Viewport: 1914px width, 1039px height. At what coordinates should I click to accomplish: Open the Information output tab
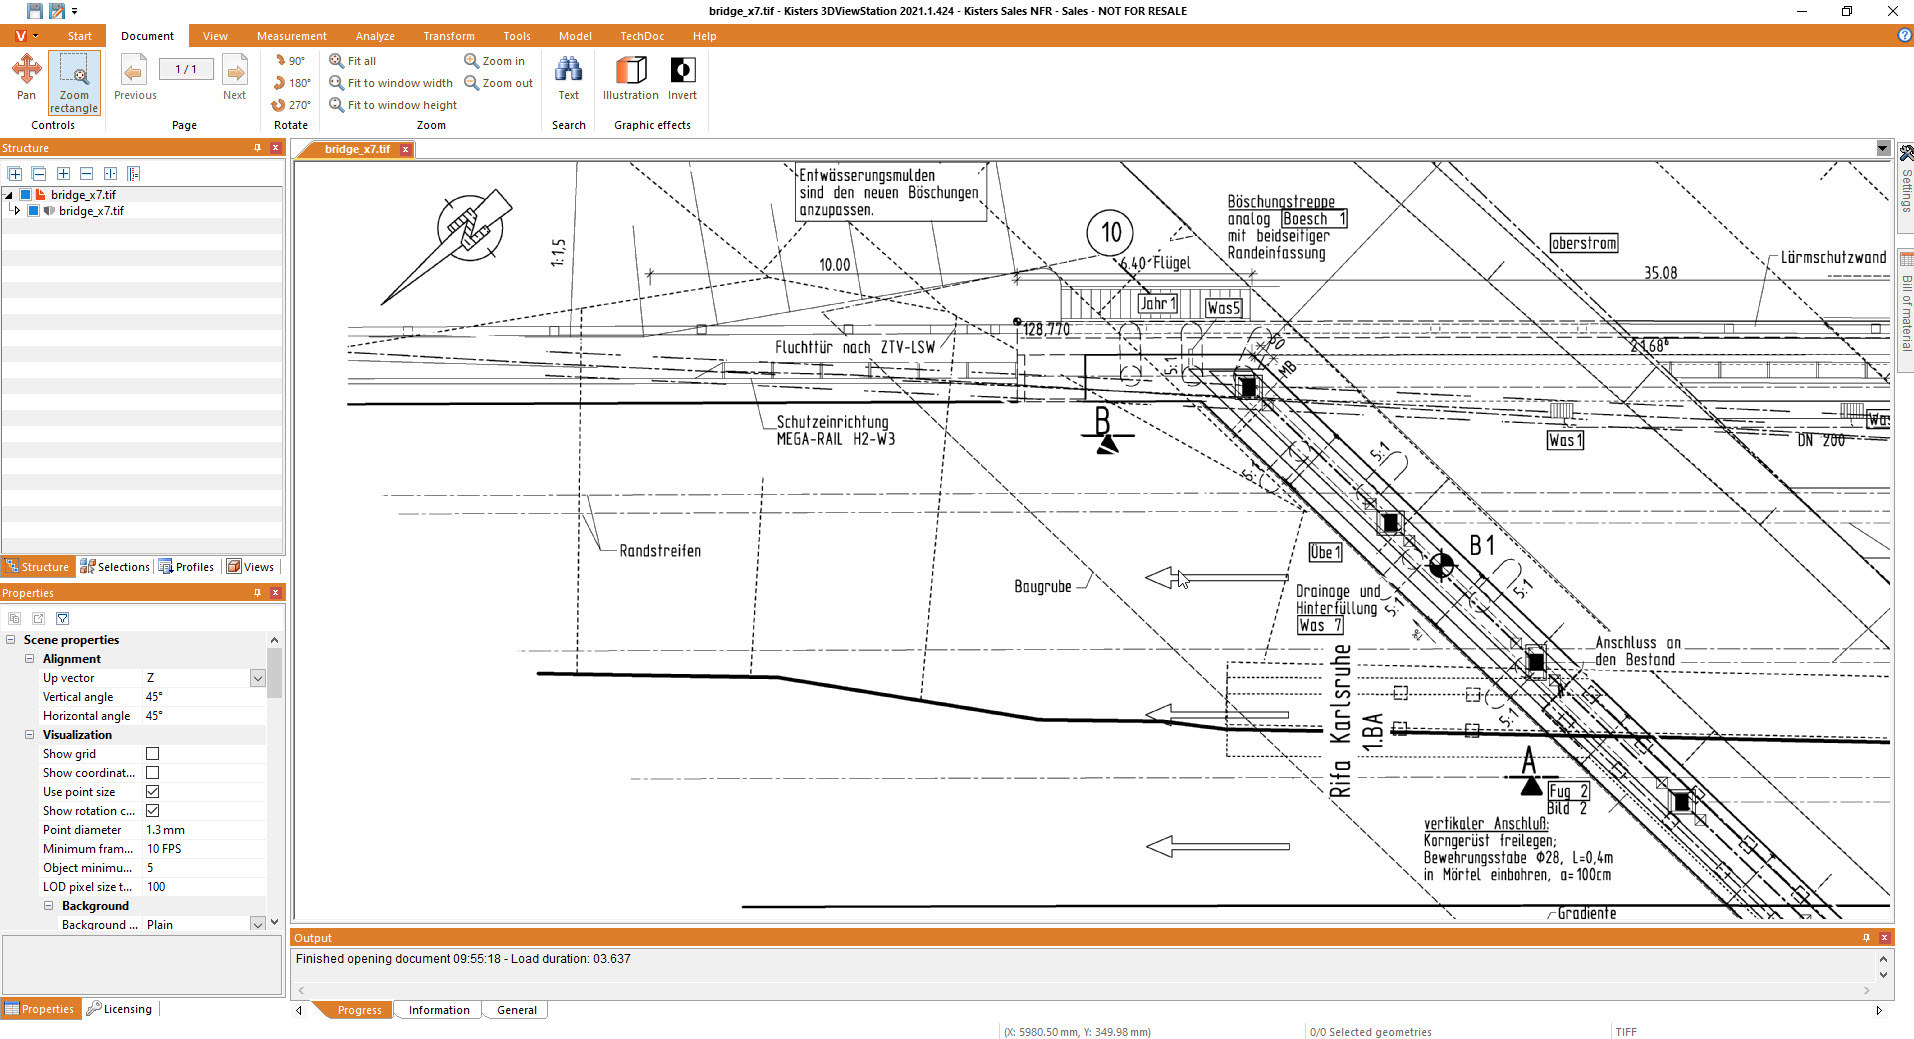pos(439,1010)
